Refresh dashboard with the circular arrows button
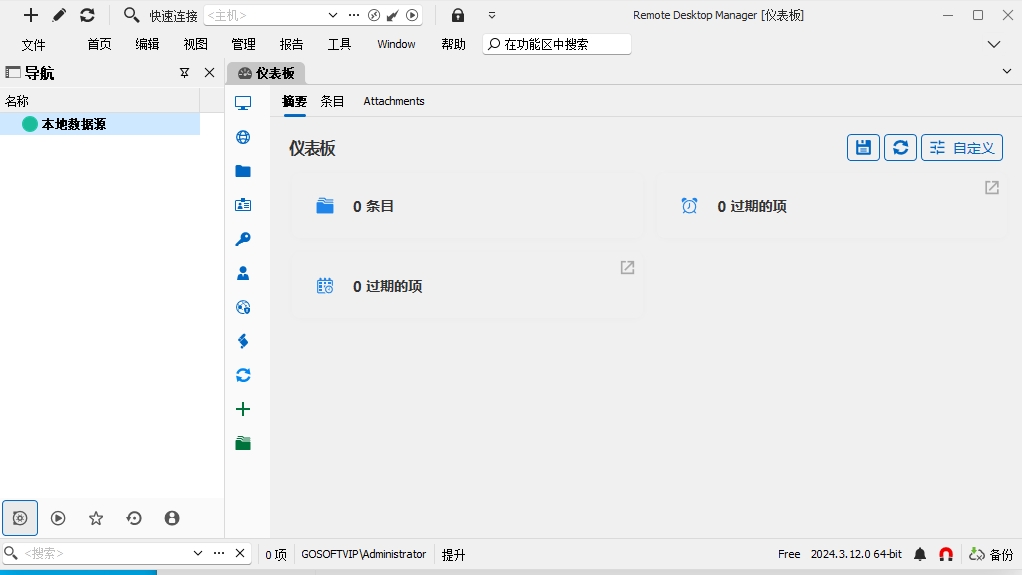This screenshot has width=1022, height=575. pos(901,147)
